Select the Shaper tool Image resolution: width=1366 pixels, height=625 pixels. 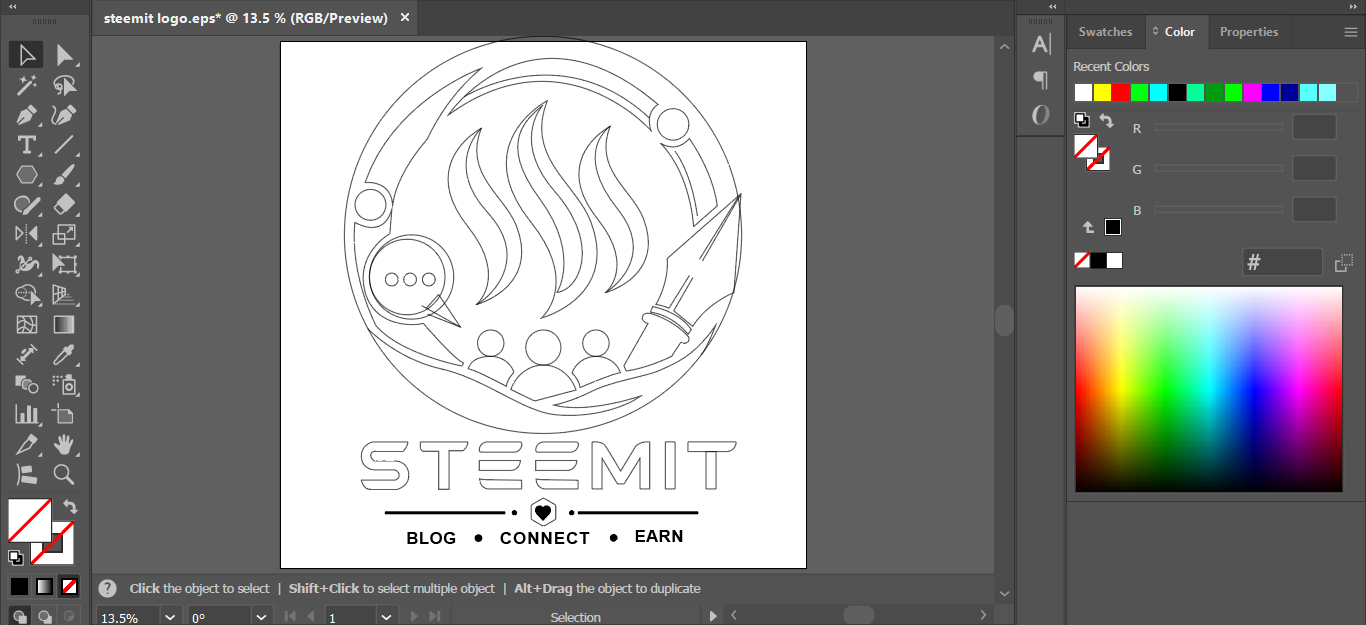(26, 205)
